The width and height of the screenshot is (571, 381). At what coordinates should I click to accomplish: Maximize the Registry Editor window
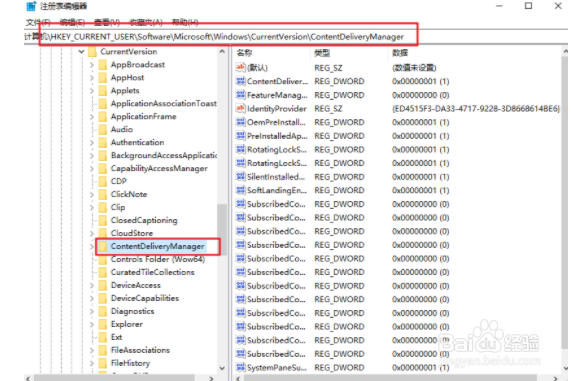pyautogui.click(x=528, y=6)
